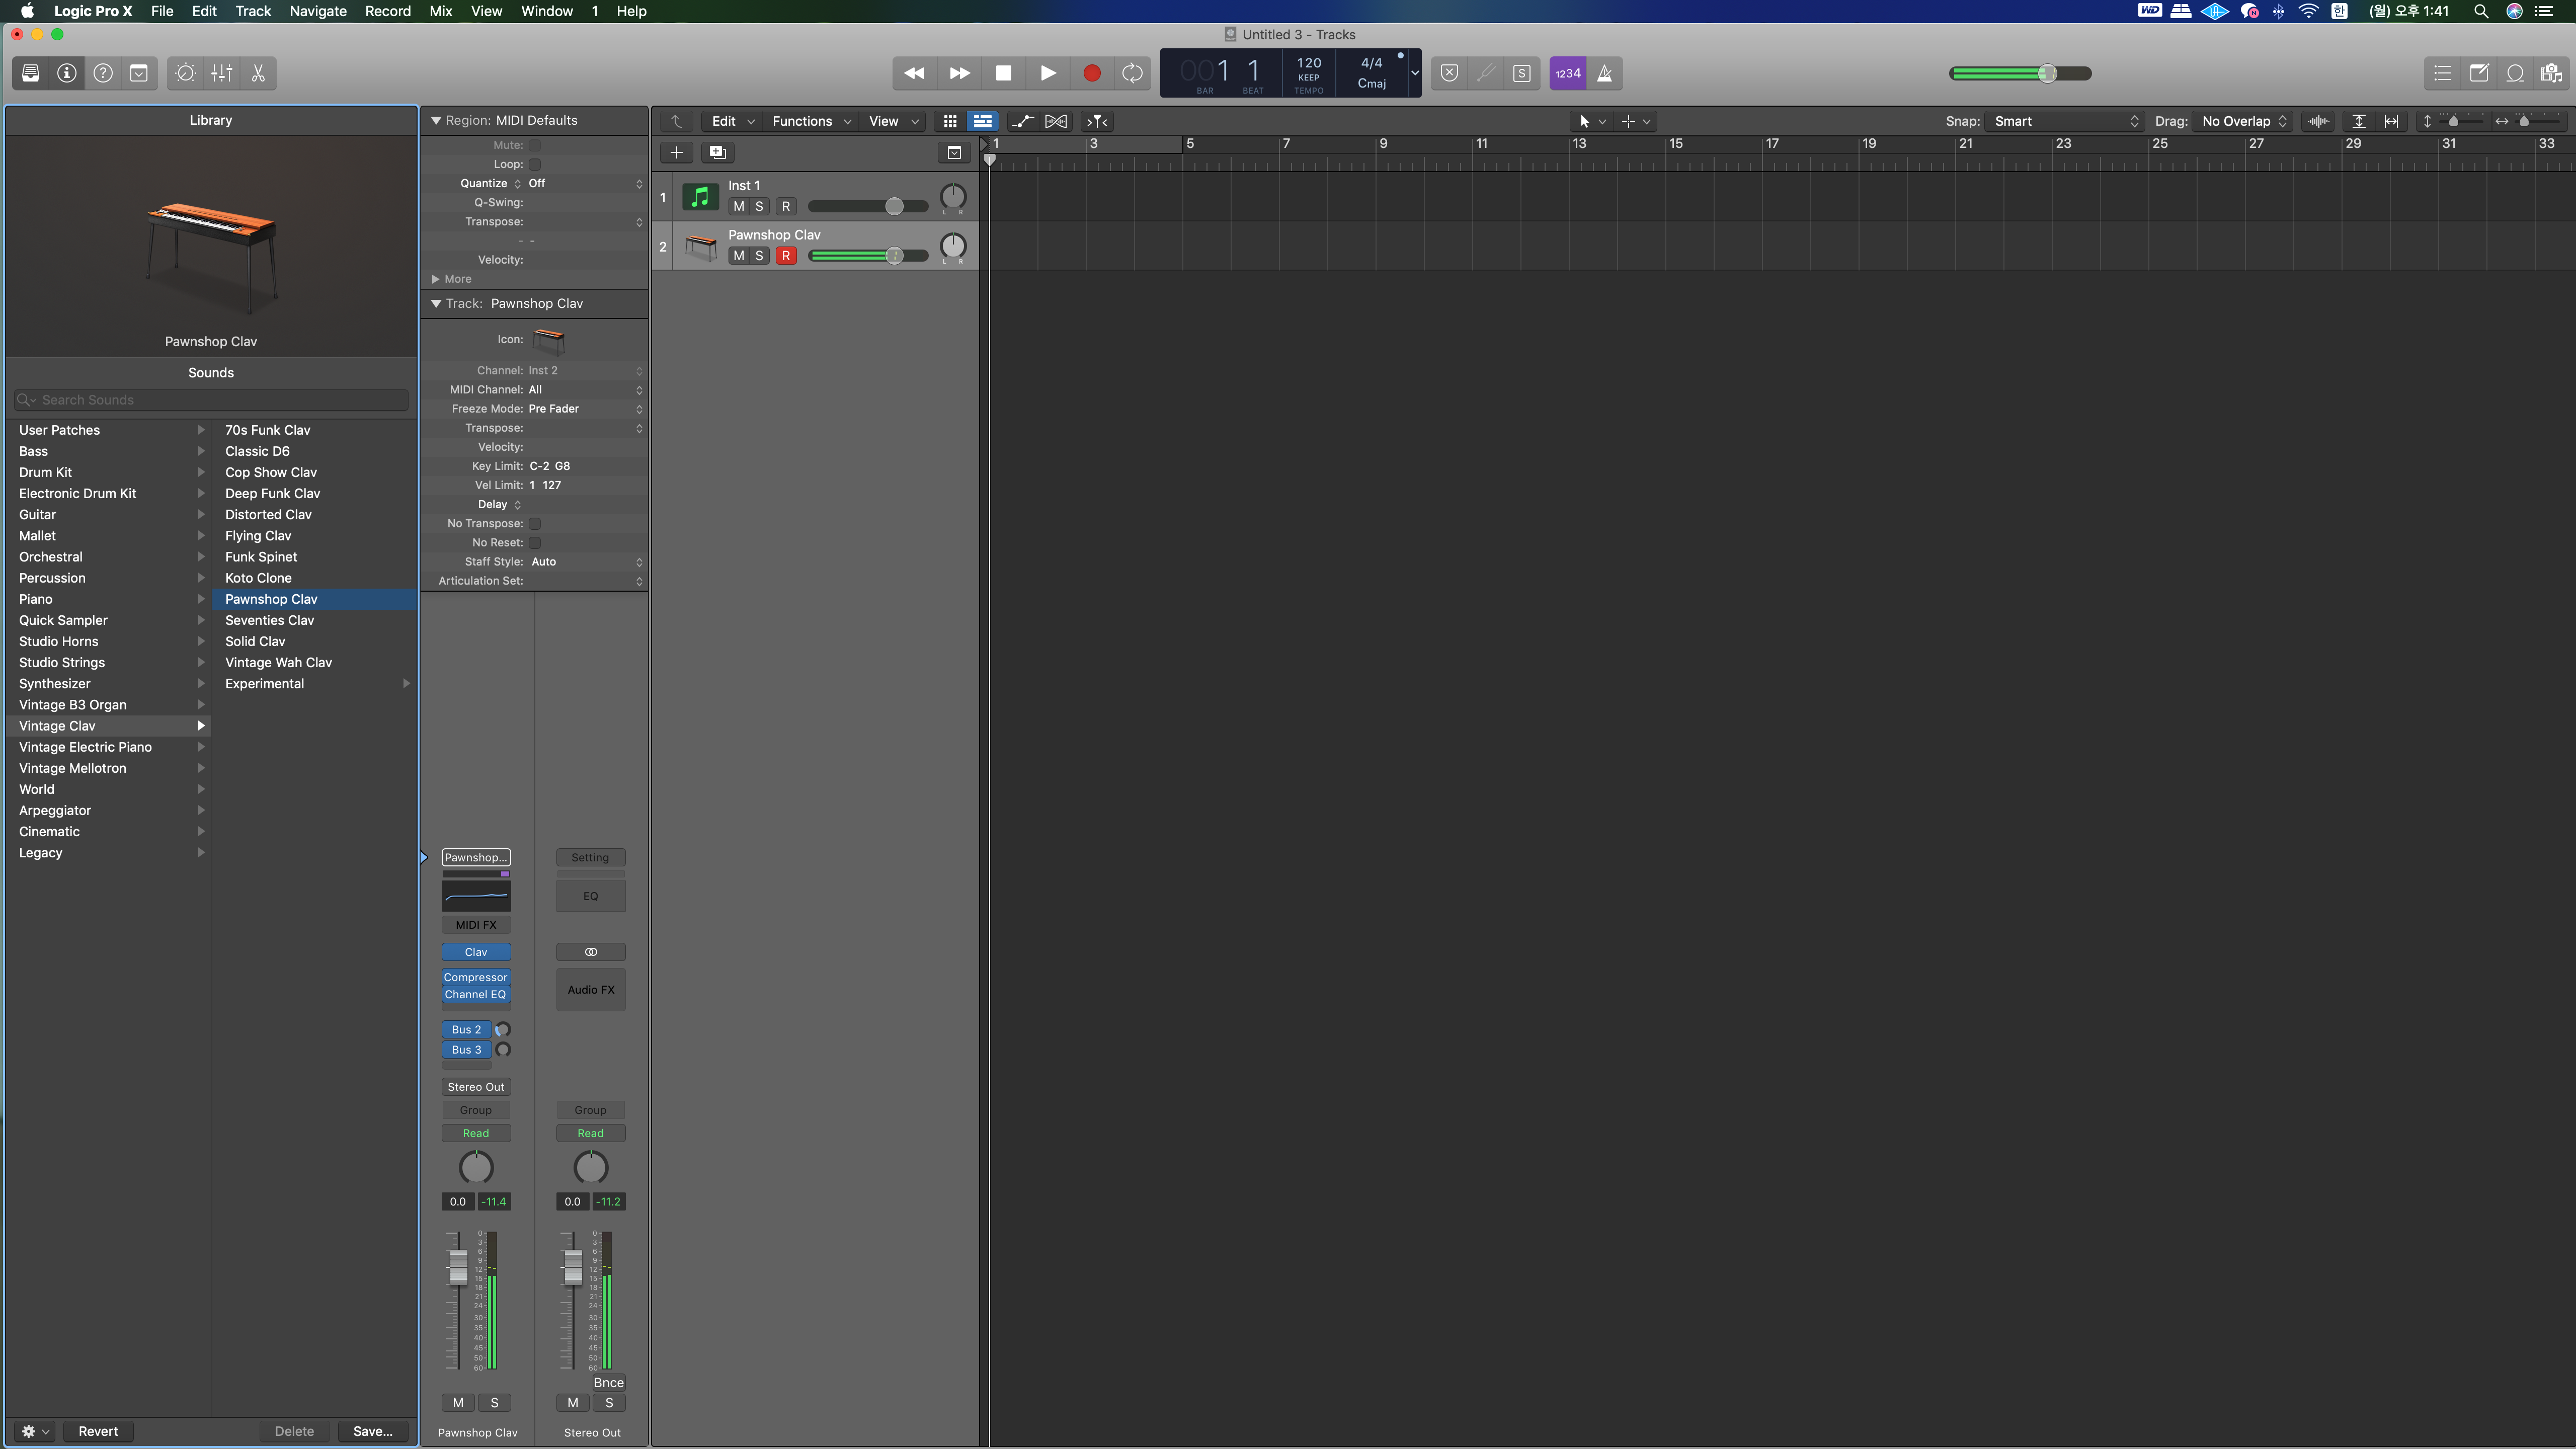Open the Loop Browser icon
This screenshot has width=2576, height=1449.
pos(2514,73)
